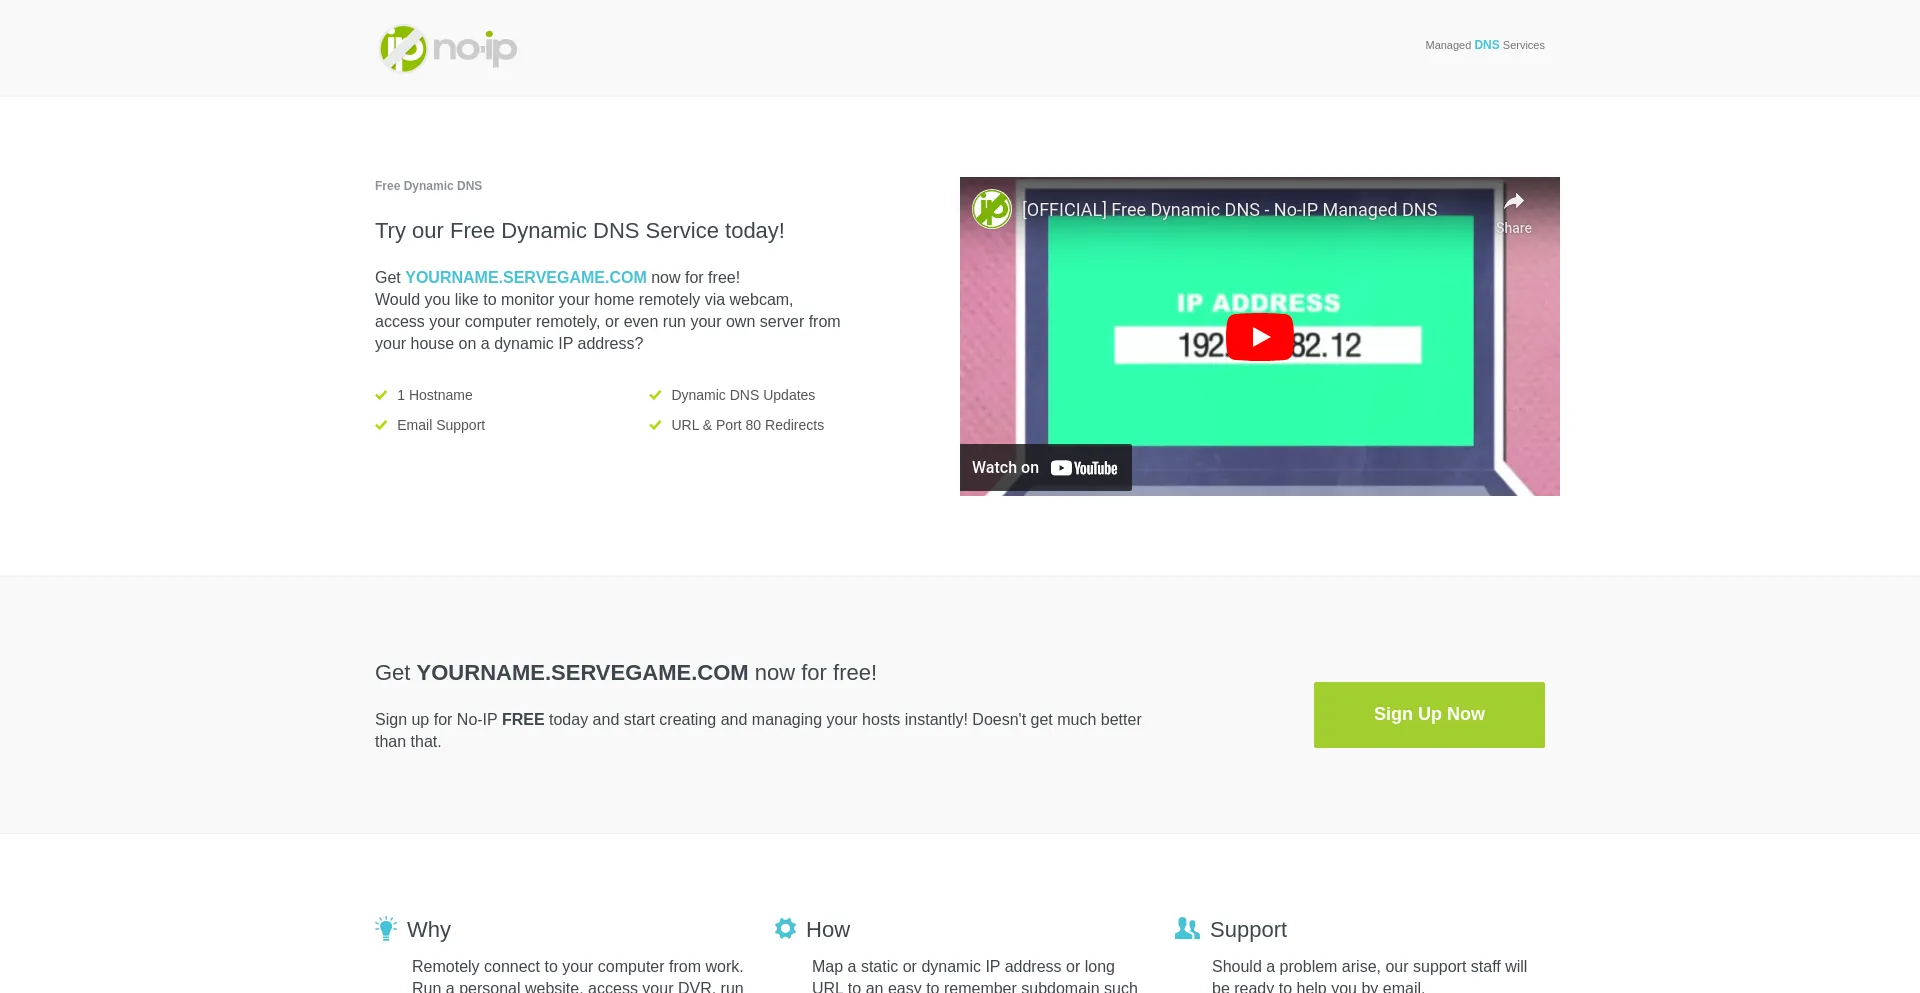Click the gear icon beside How
1920x993 pixels.
785,929
